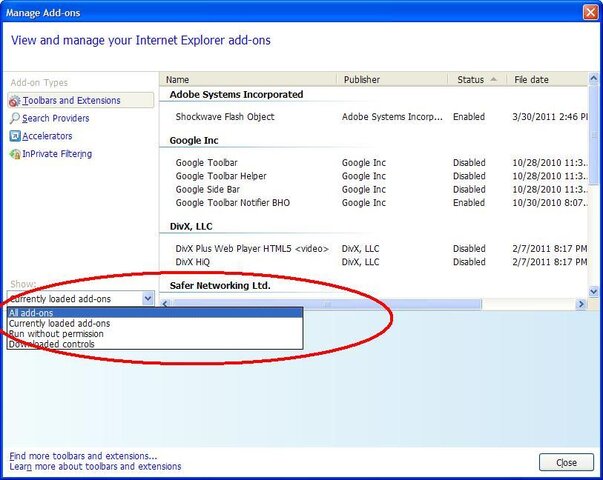Choose All add-ons from Show list
Viewport: 603px width, 480px height.
[x=155, y=313]
